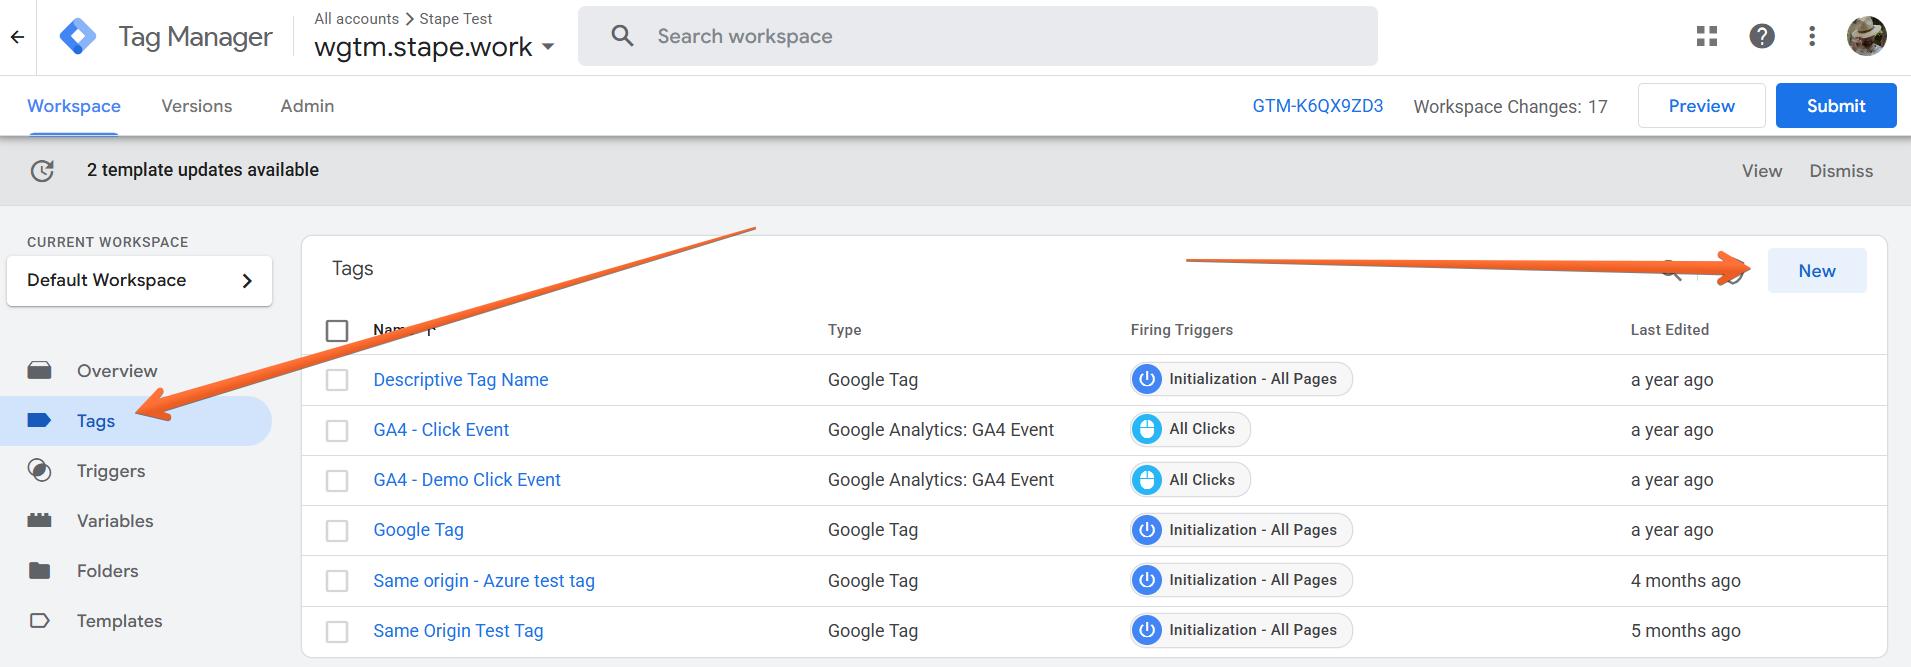
Task: Check the GA4 - Demo Click Event checkbox
Action: [337, 480]
